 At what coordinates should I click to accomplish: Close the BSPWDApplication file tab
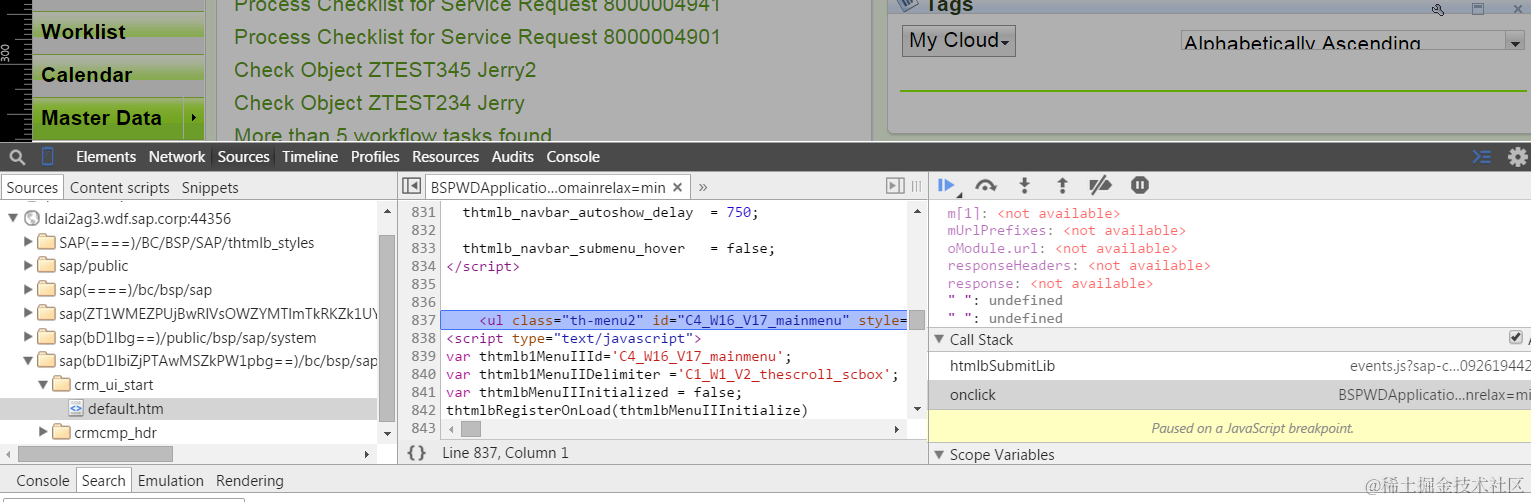pyautogui.click(x=679, y=187)
